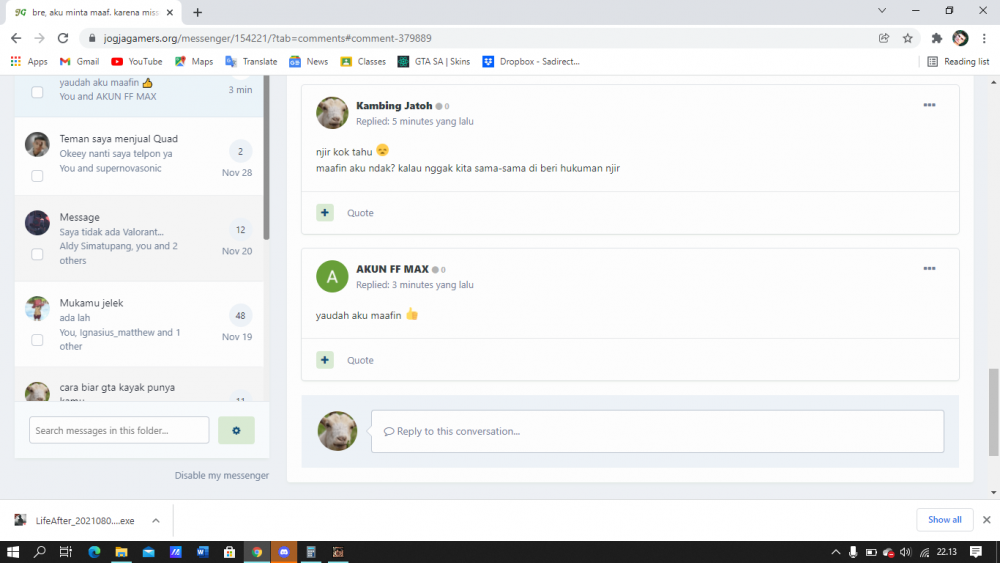Open Discord from the Windows taskbar
This screenshot has height=563, width=1000.
point(284,552)
